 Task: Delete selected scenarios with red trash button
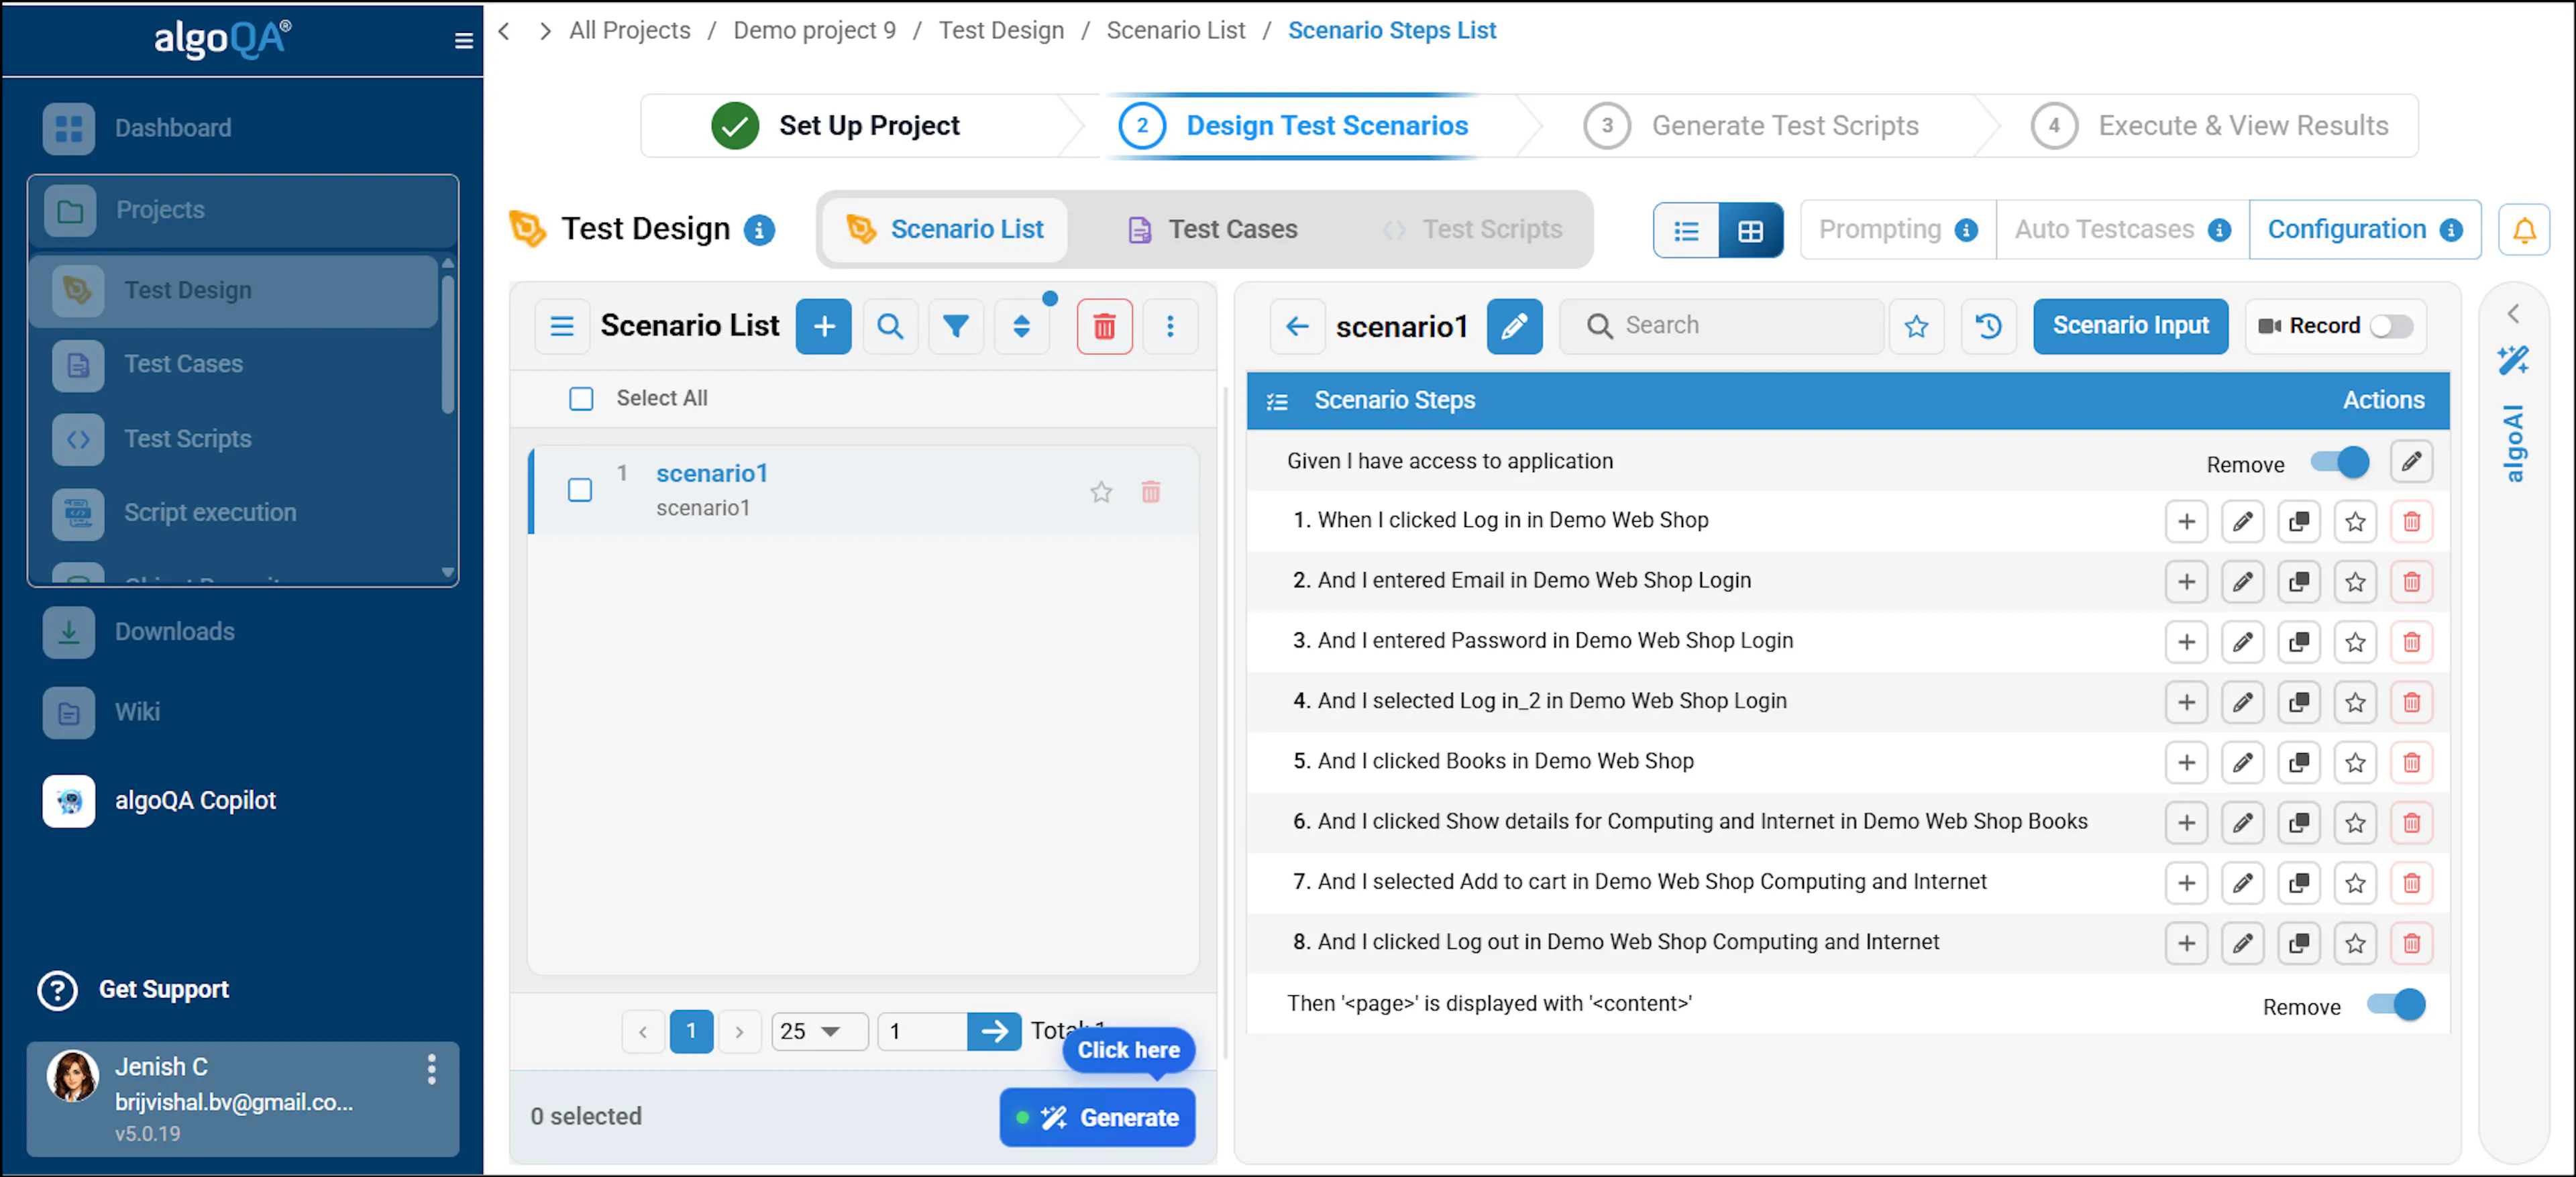(x=1104, y=326)
